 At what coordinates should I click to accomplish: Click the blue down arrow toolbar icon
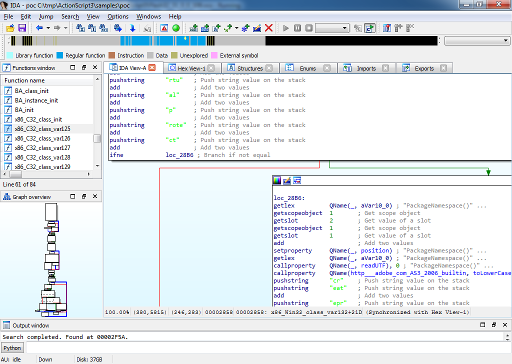click(x=132, y=28)
